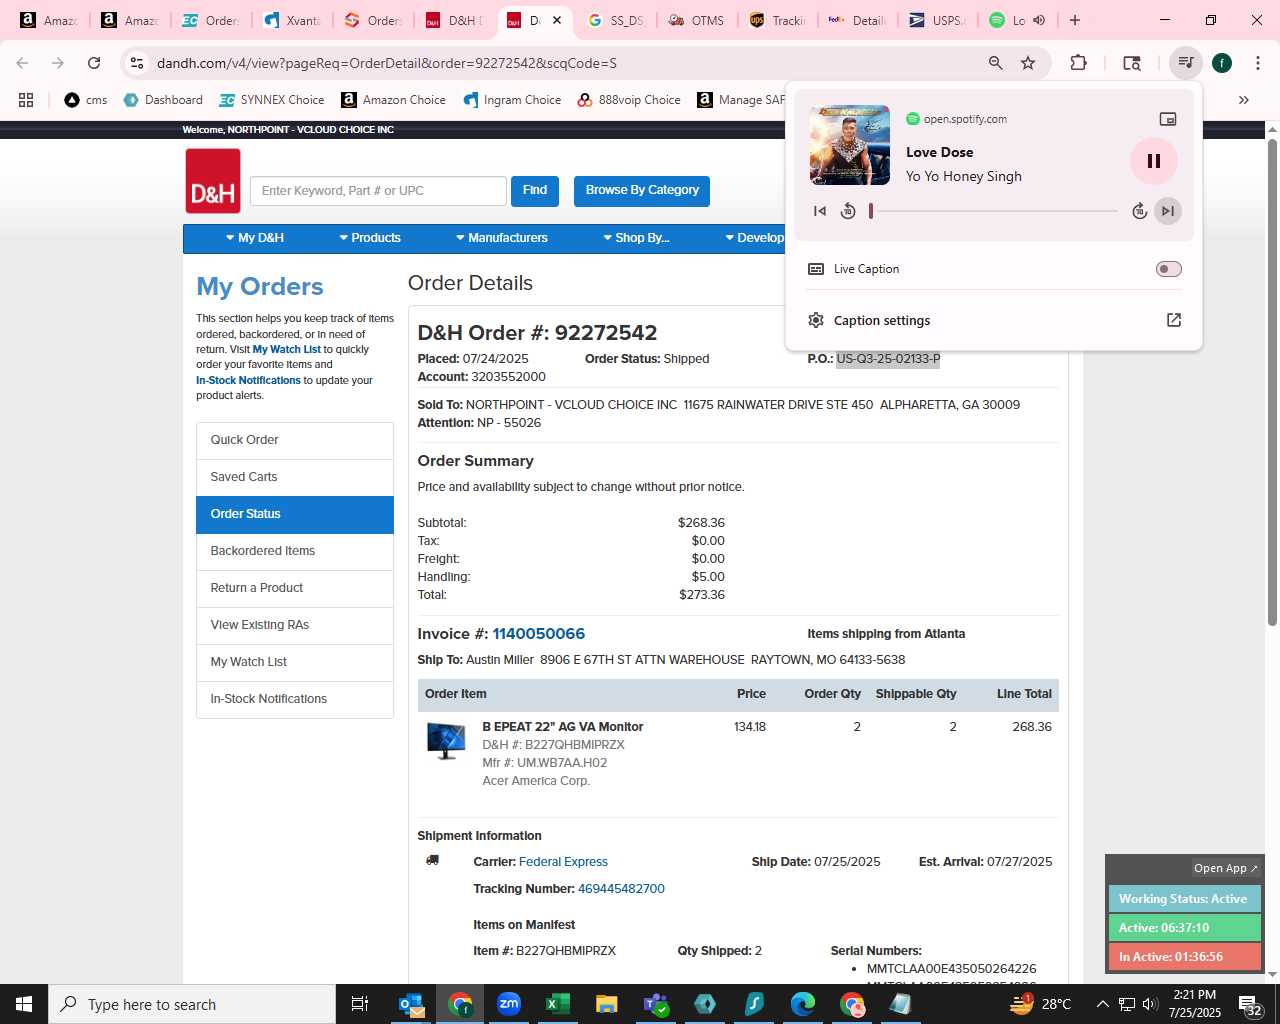Open tracking number 469445482700 link

(x=621, y=889)
